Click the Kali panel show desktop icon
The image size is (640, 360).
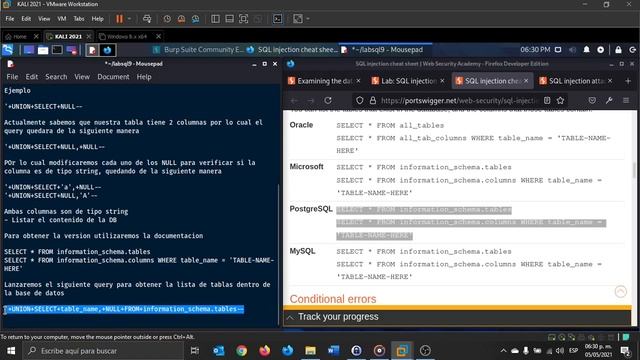pyautogui.click(x=29, y=50)
